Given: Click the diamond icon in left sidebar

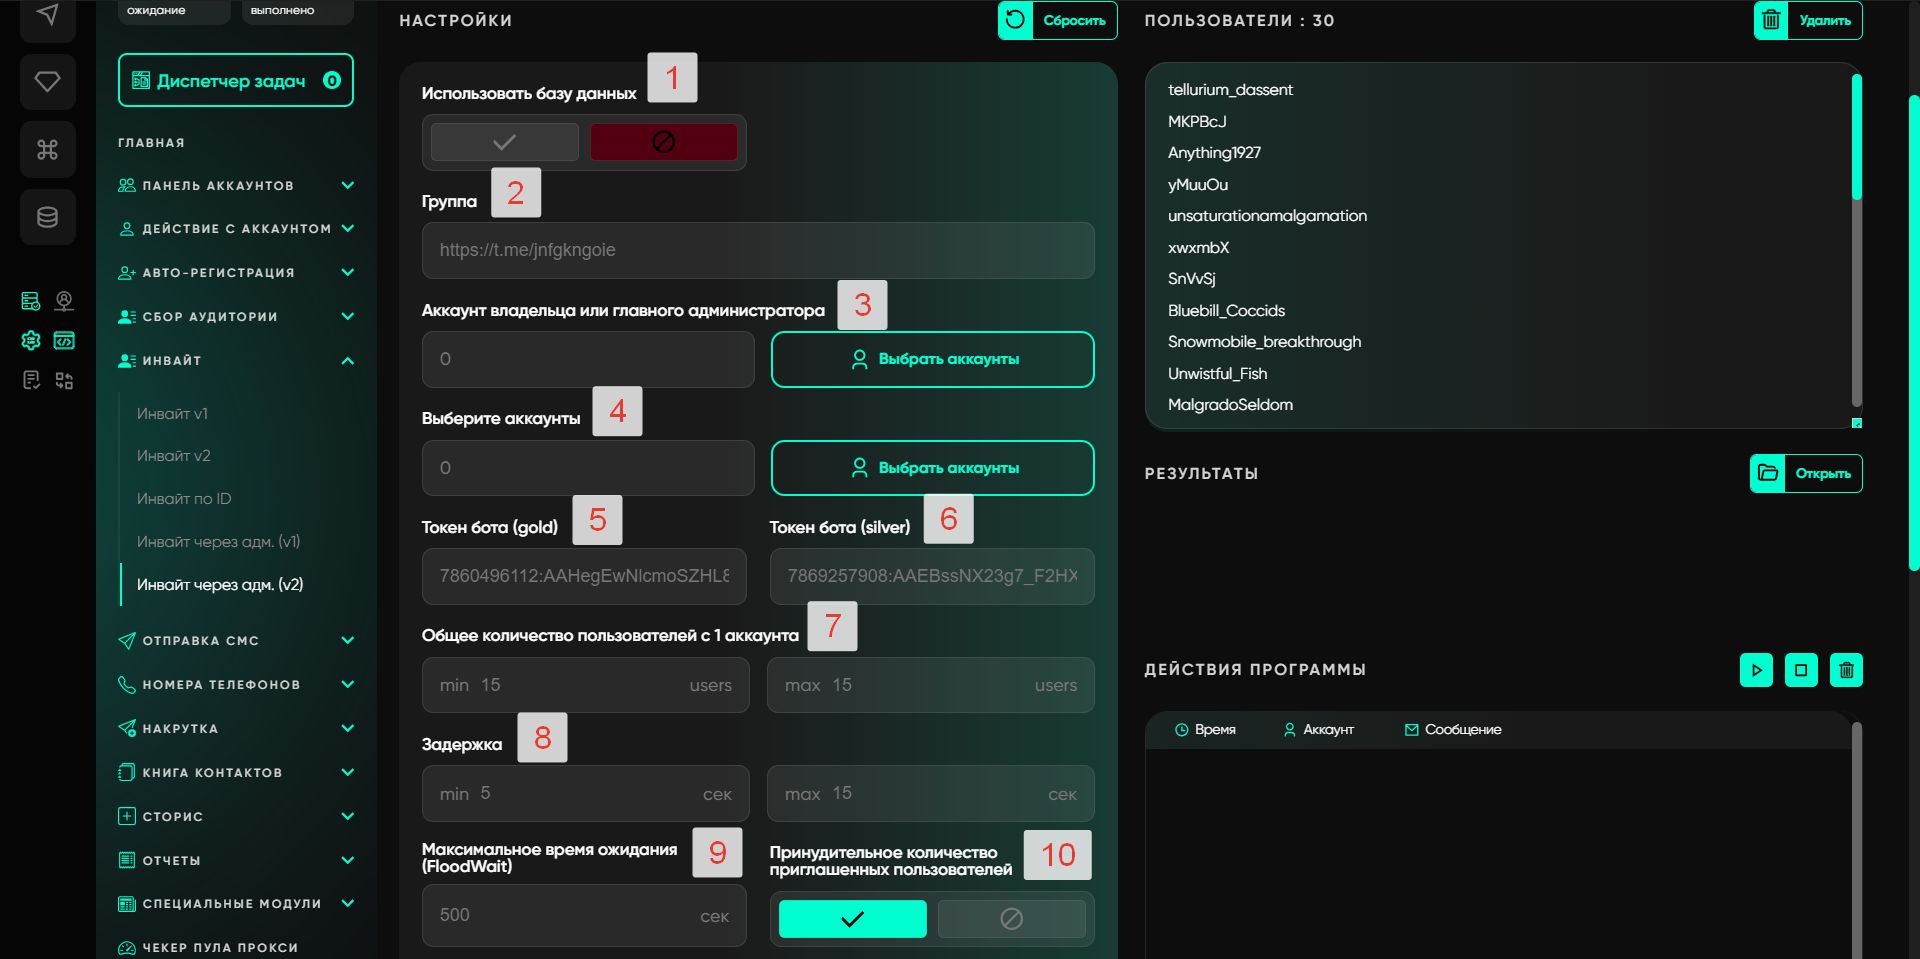Looking at the screenshot, I should click(x=47, y=82).
